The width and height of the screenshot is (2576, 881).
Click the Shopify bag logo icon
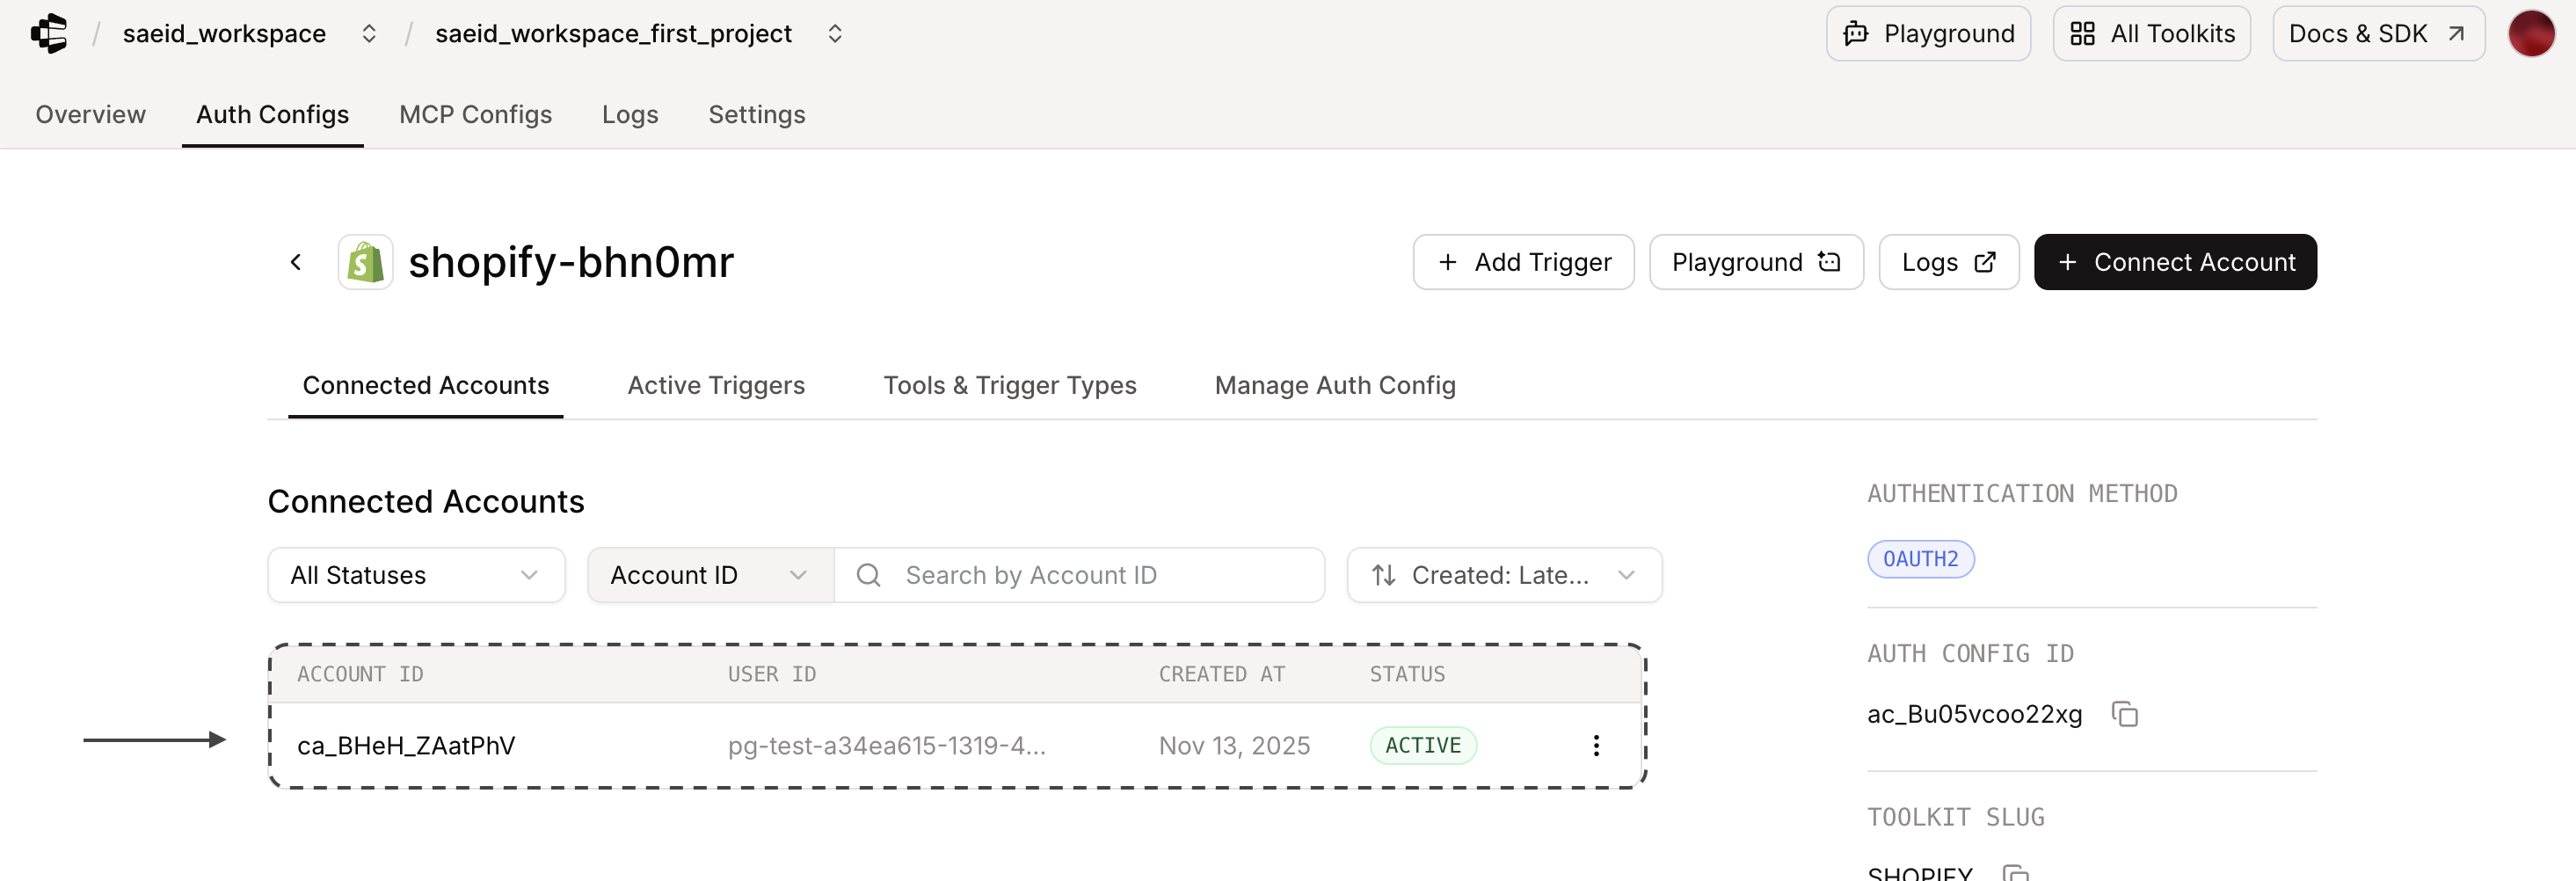tap(365, 262)
